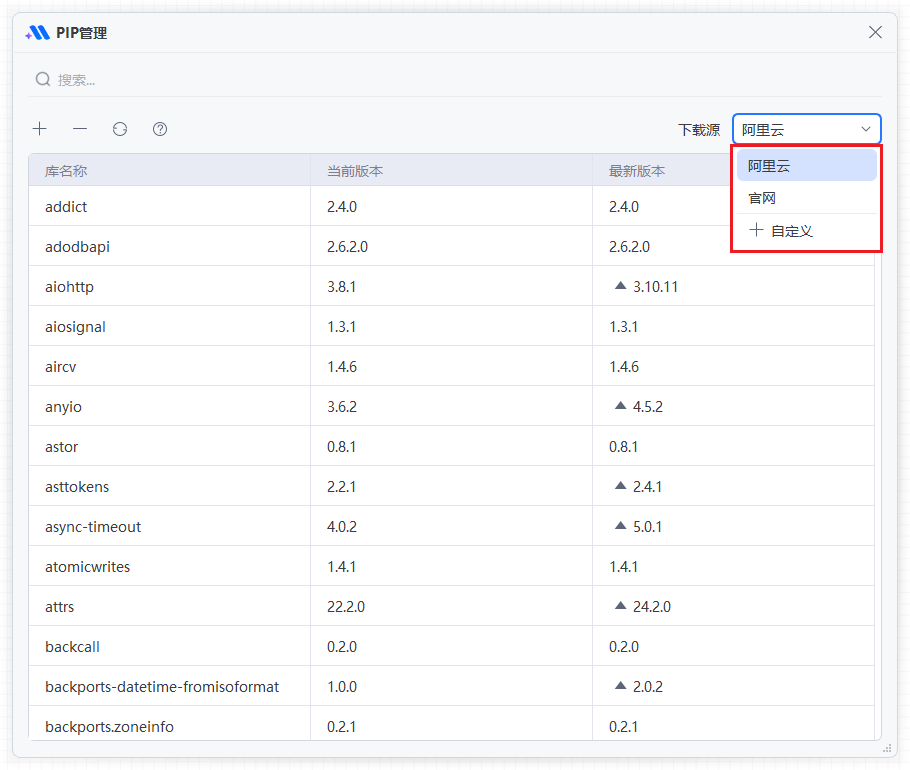Click the window resize grip icon
Image resolution: width=910 pixels, height=770 pixels.
tap(887, 748)
